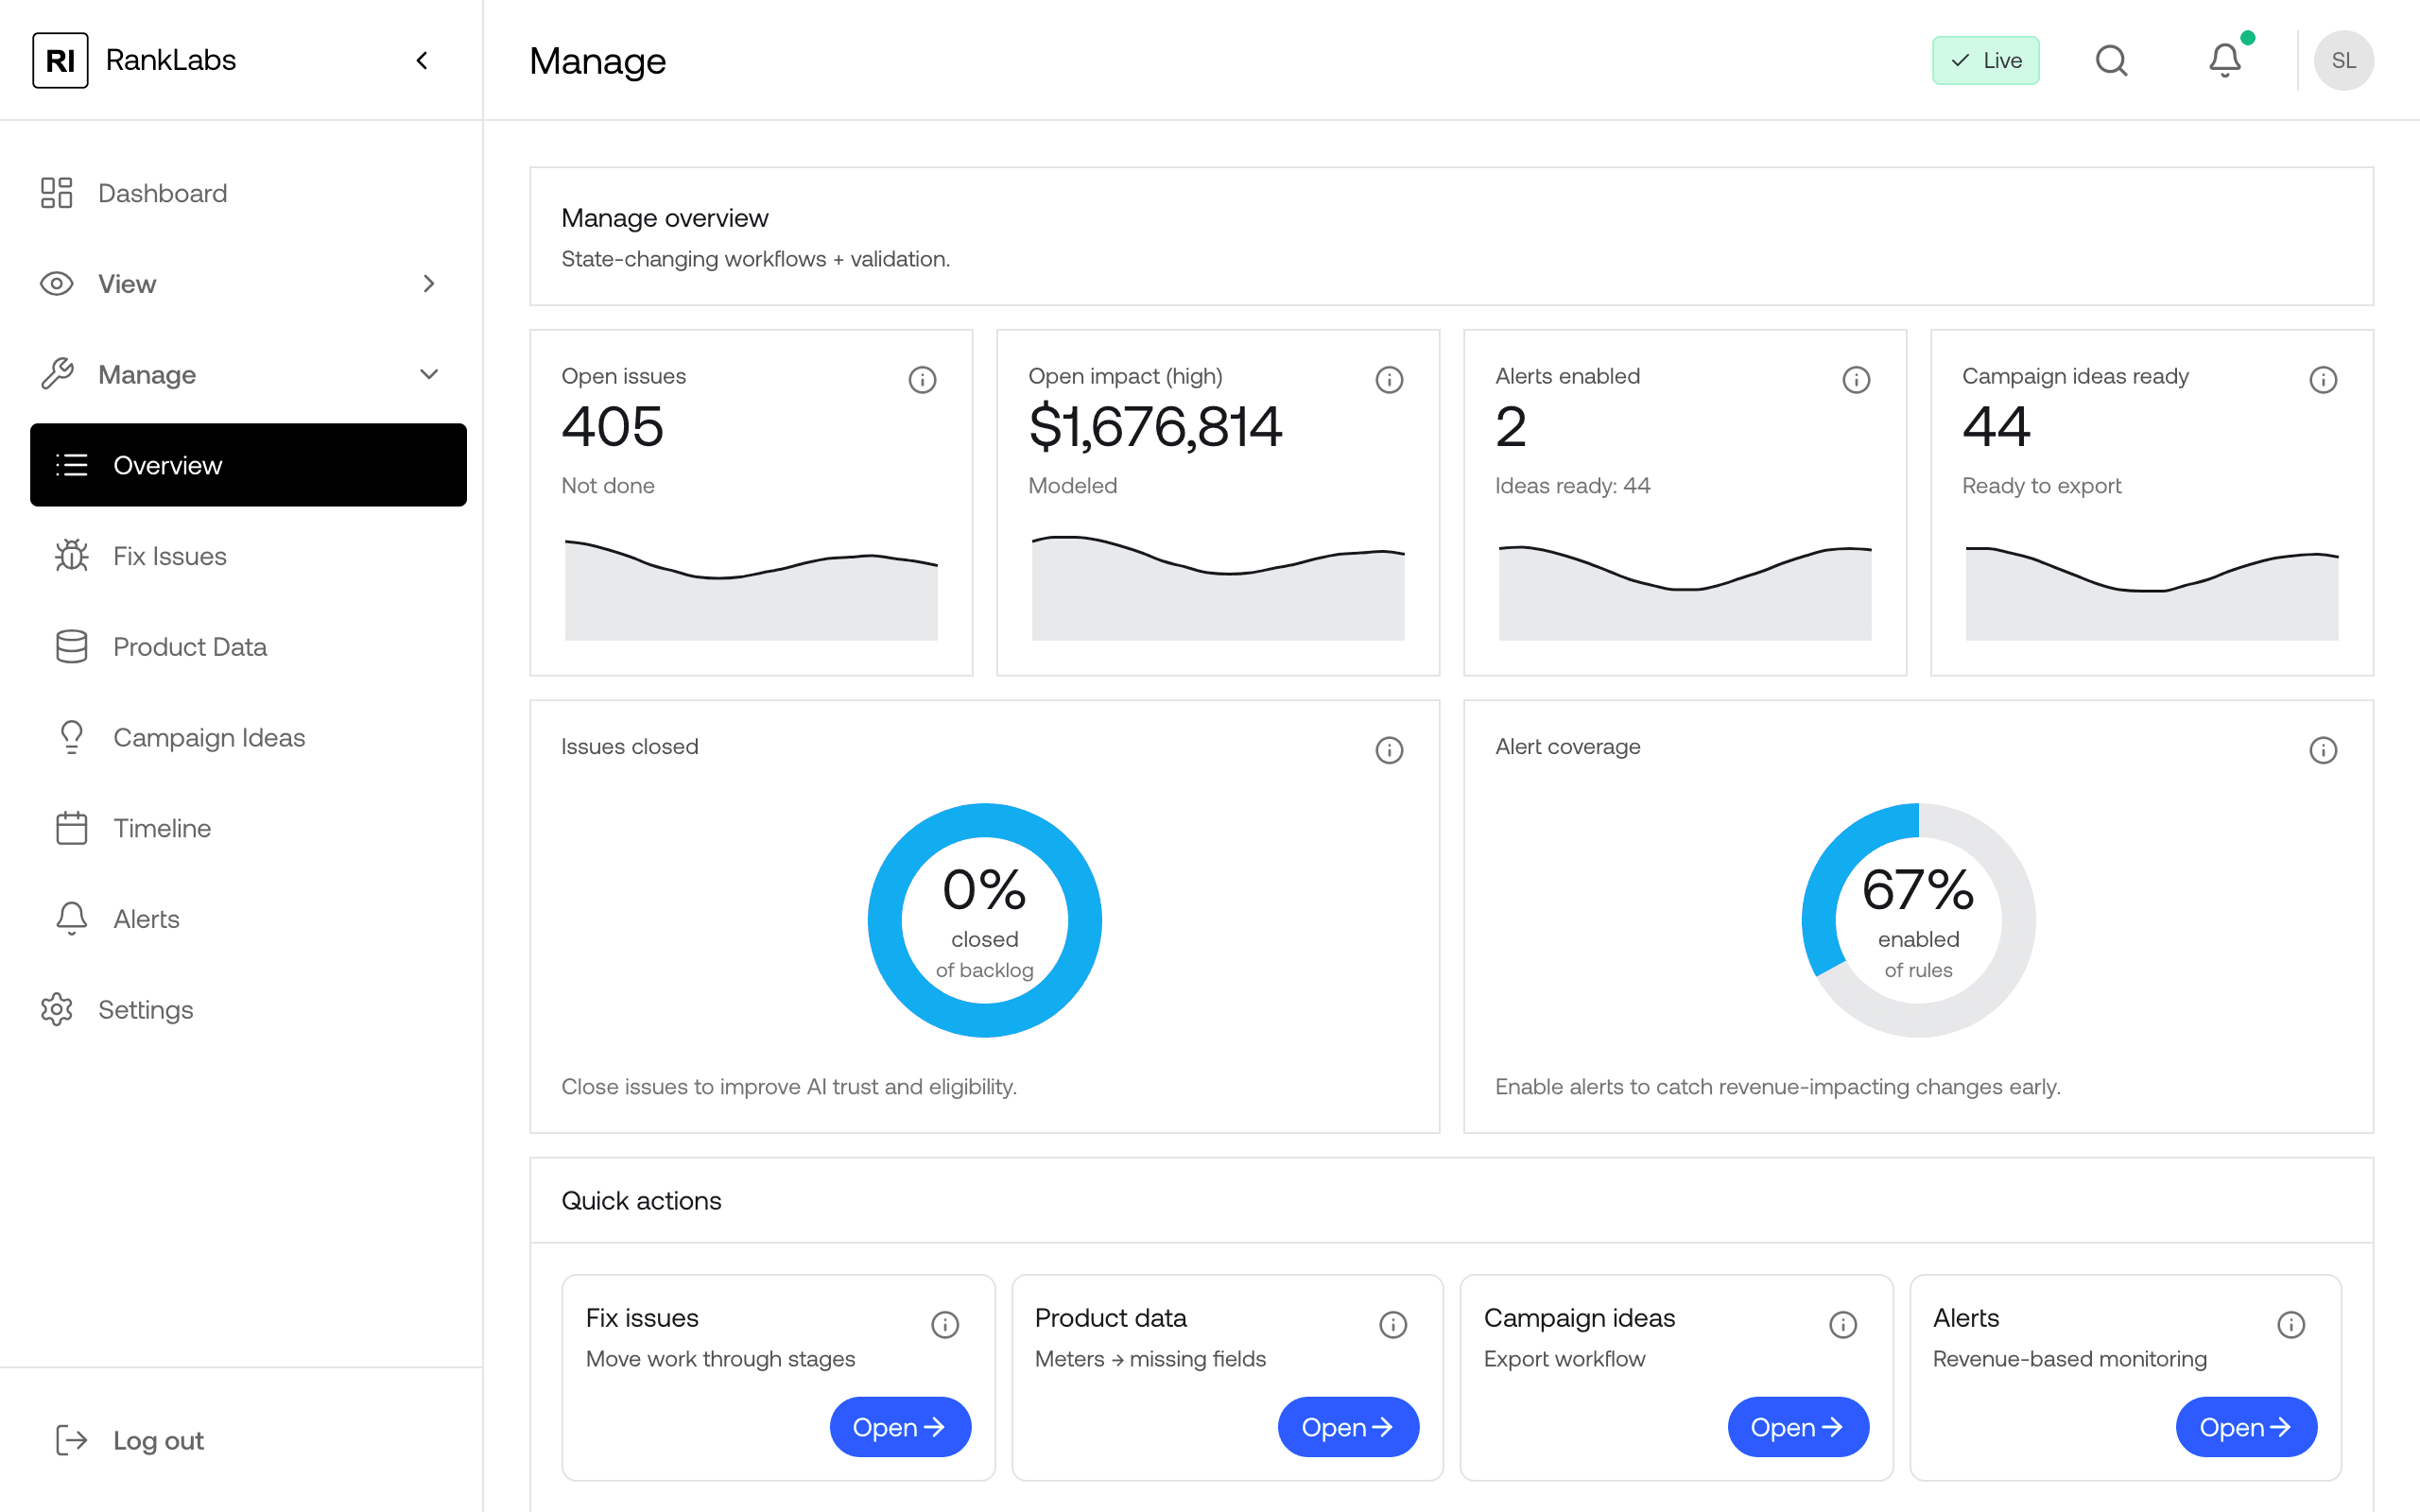This screenshot has height=1512, width=2420.
Task: Click the RankLabs logo icon
Action: (60, 60)
